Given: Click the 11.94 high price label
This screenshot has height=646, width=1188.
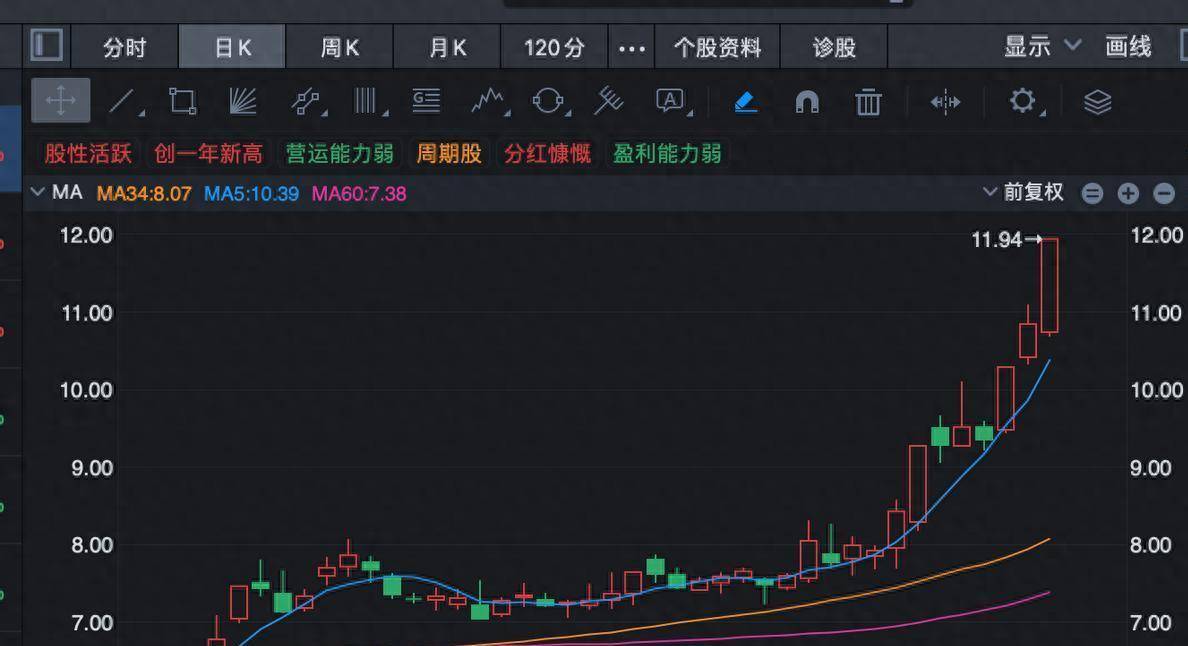Looking at the screenshot, I should click(997, 240).
